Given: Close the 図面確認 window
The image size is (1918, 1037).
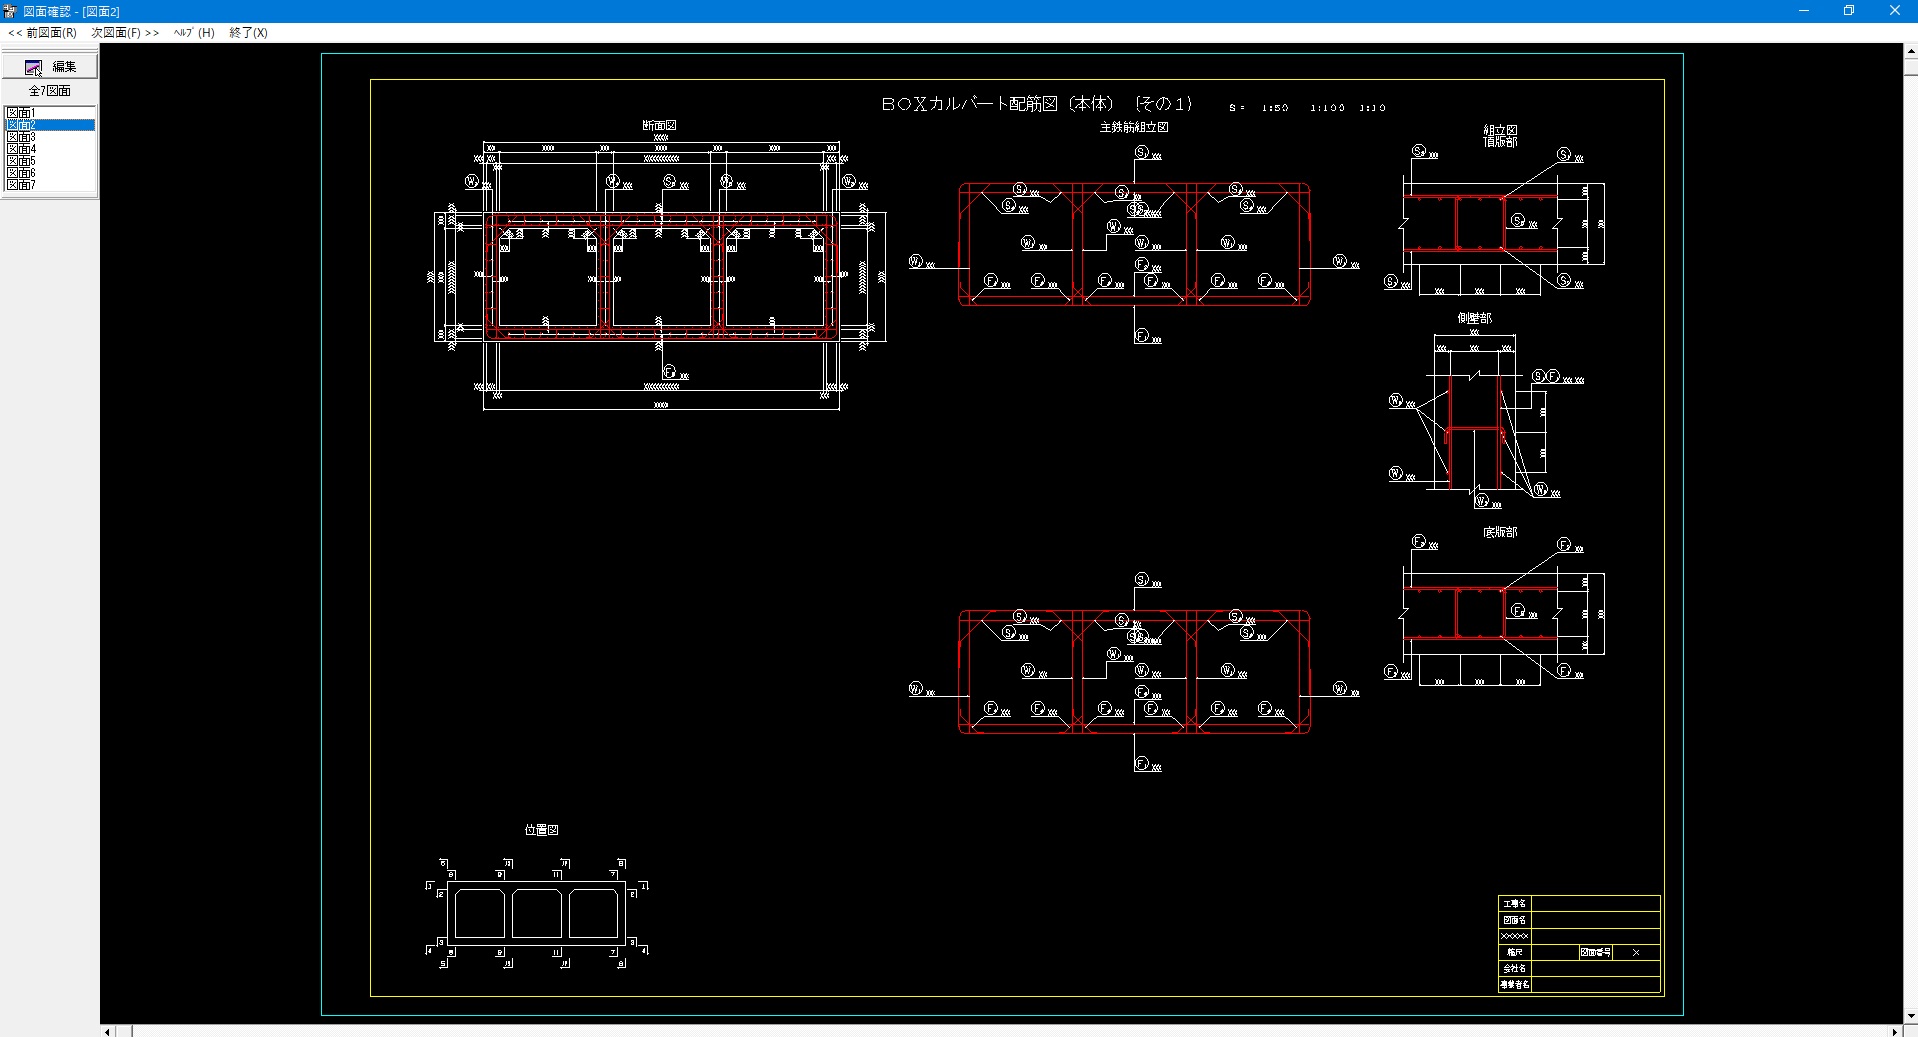Looking at the screenshot, I should (x=1894, y=11).
